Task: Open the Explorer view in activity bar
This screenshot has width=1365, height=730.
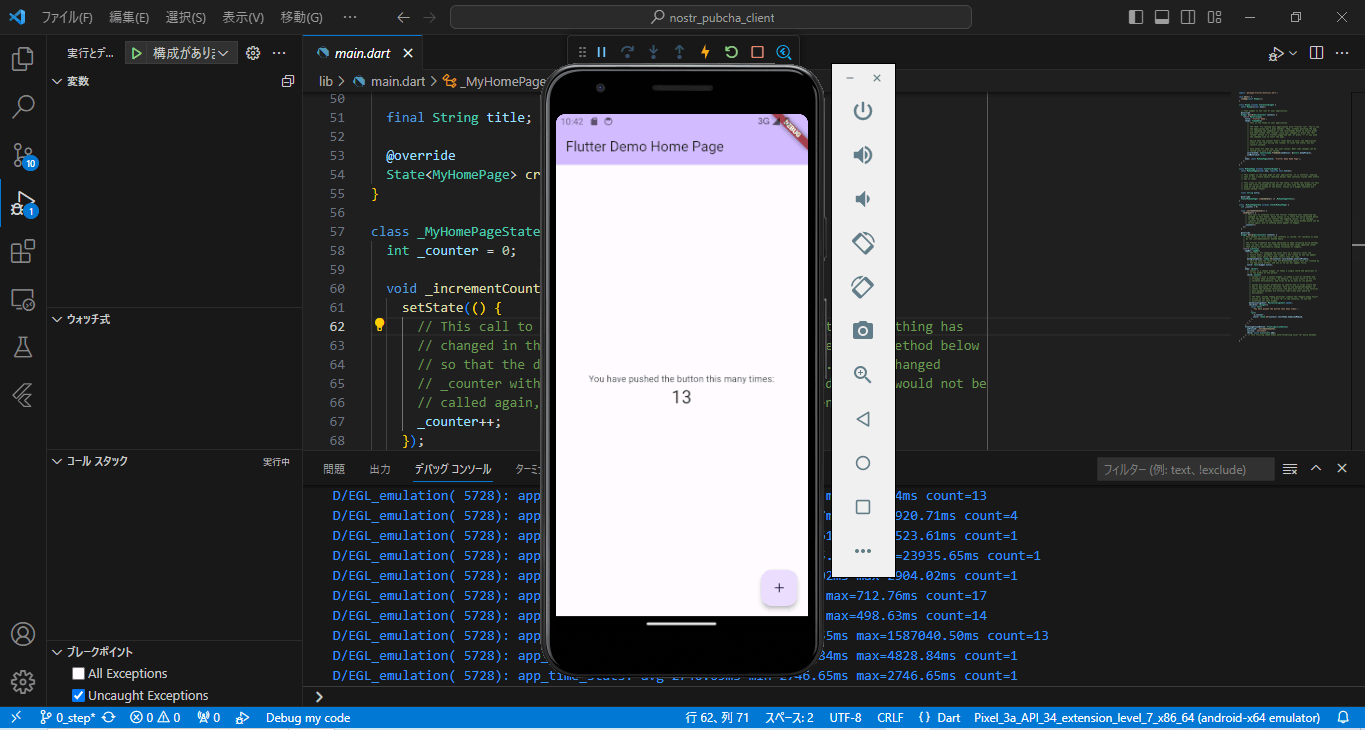Action: coord(23,59)
